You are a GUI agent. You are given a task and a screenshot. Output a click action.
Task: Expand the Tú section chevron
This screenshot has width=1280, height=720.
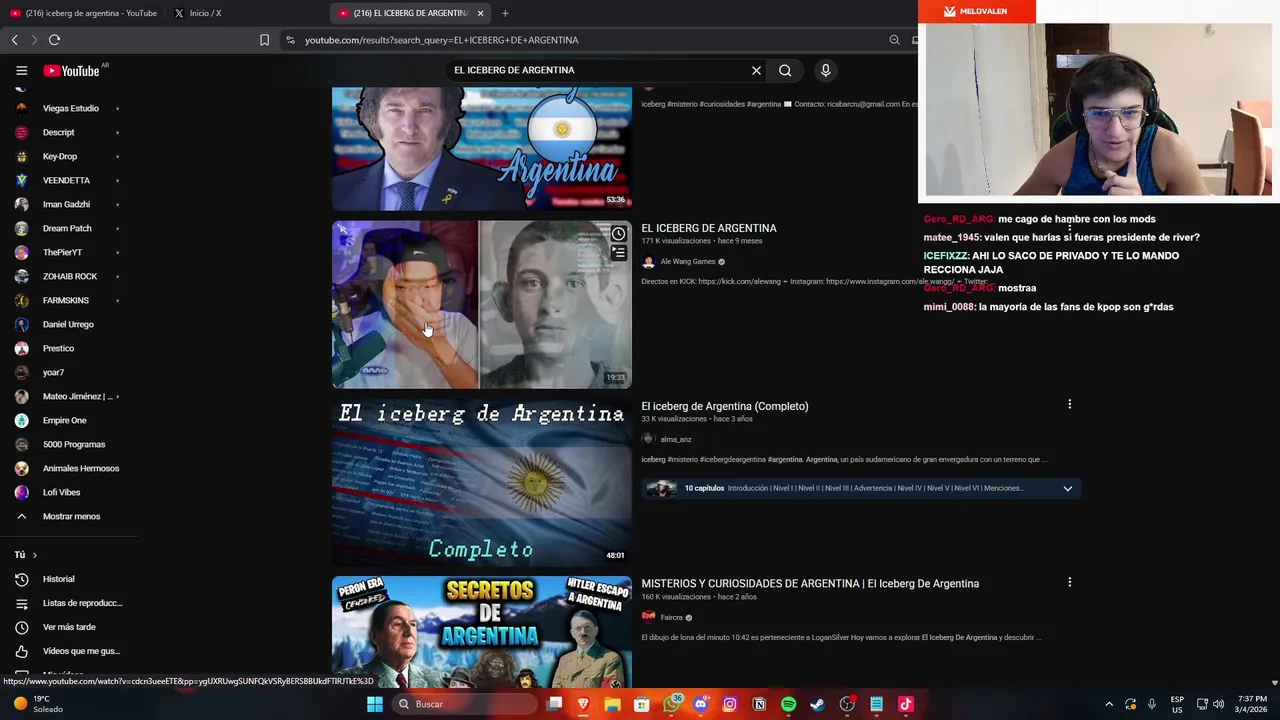click(x=34, y=555)
